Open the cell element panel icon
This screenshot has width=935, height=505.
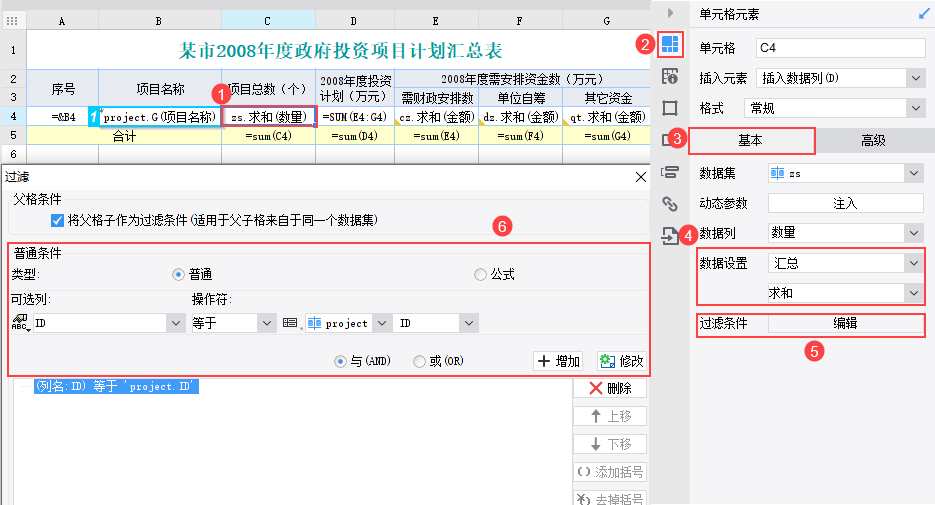pos(670,44)
